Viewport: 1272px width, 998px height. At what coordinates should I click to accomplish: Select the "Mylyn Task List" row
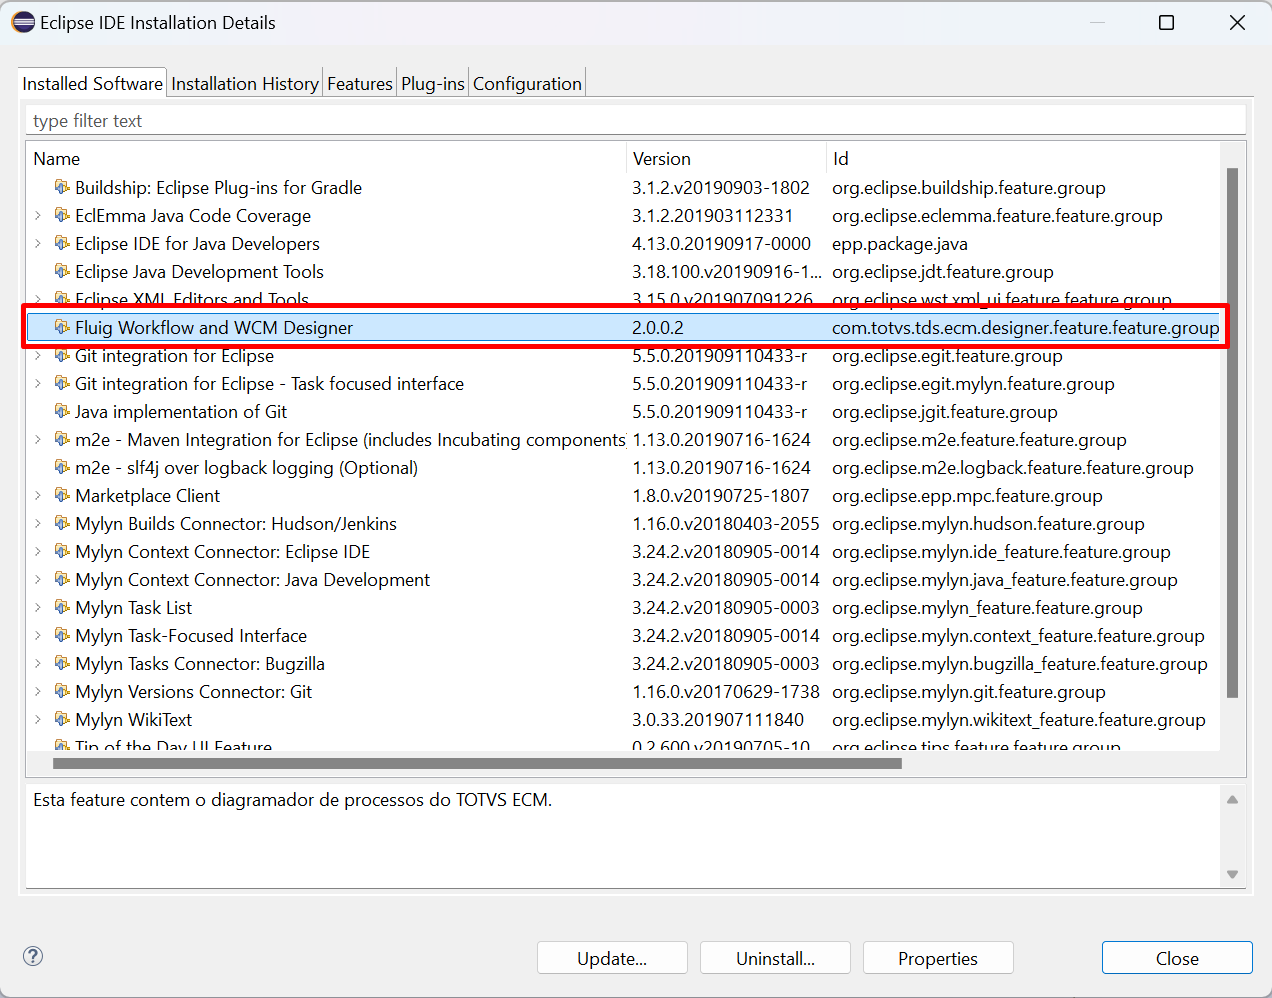click(x=623, y=607)
